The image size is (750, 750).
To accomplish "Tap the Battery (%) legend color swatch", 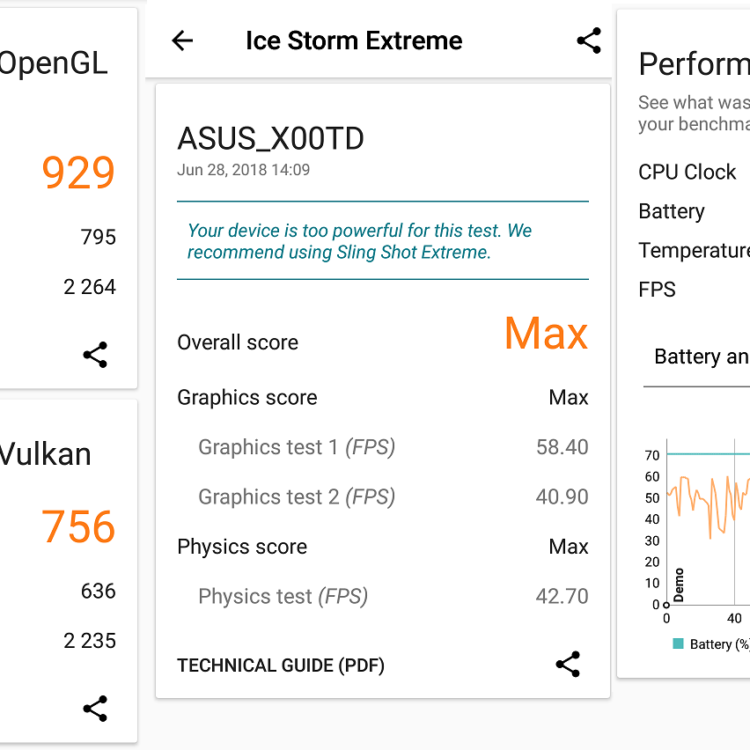I will click(x=678, y=644).
